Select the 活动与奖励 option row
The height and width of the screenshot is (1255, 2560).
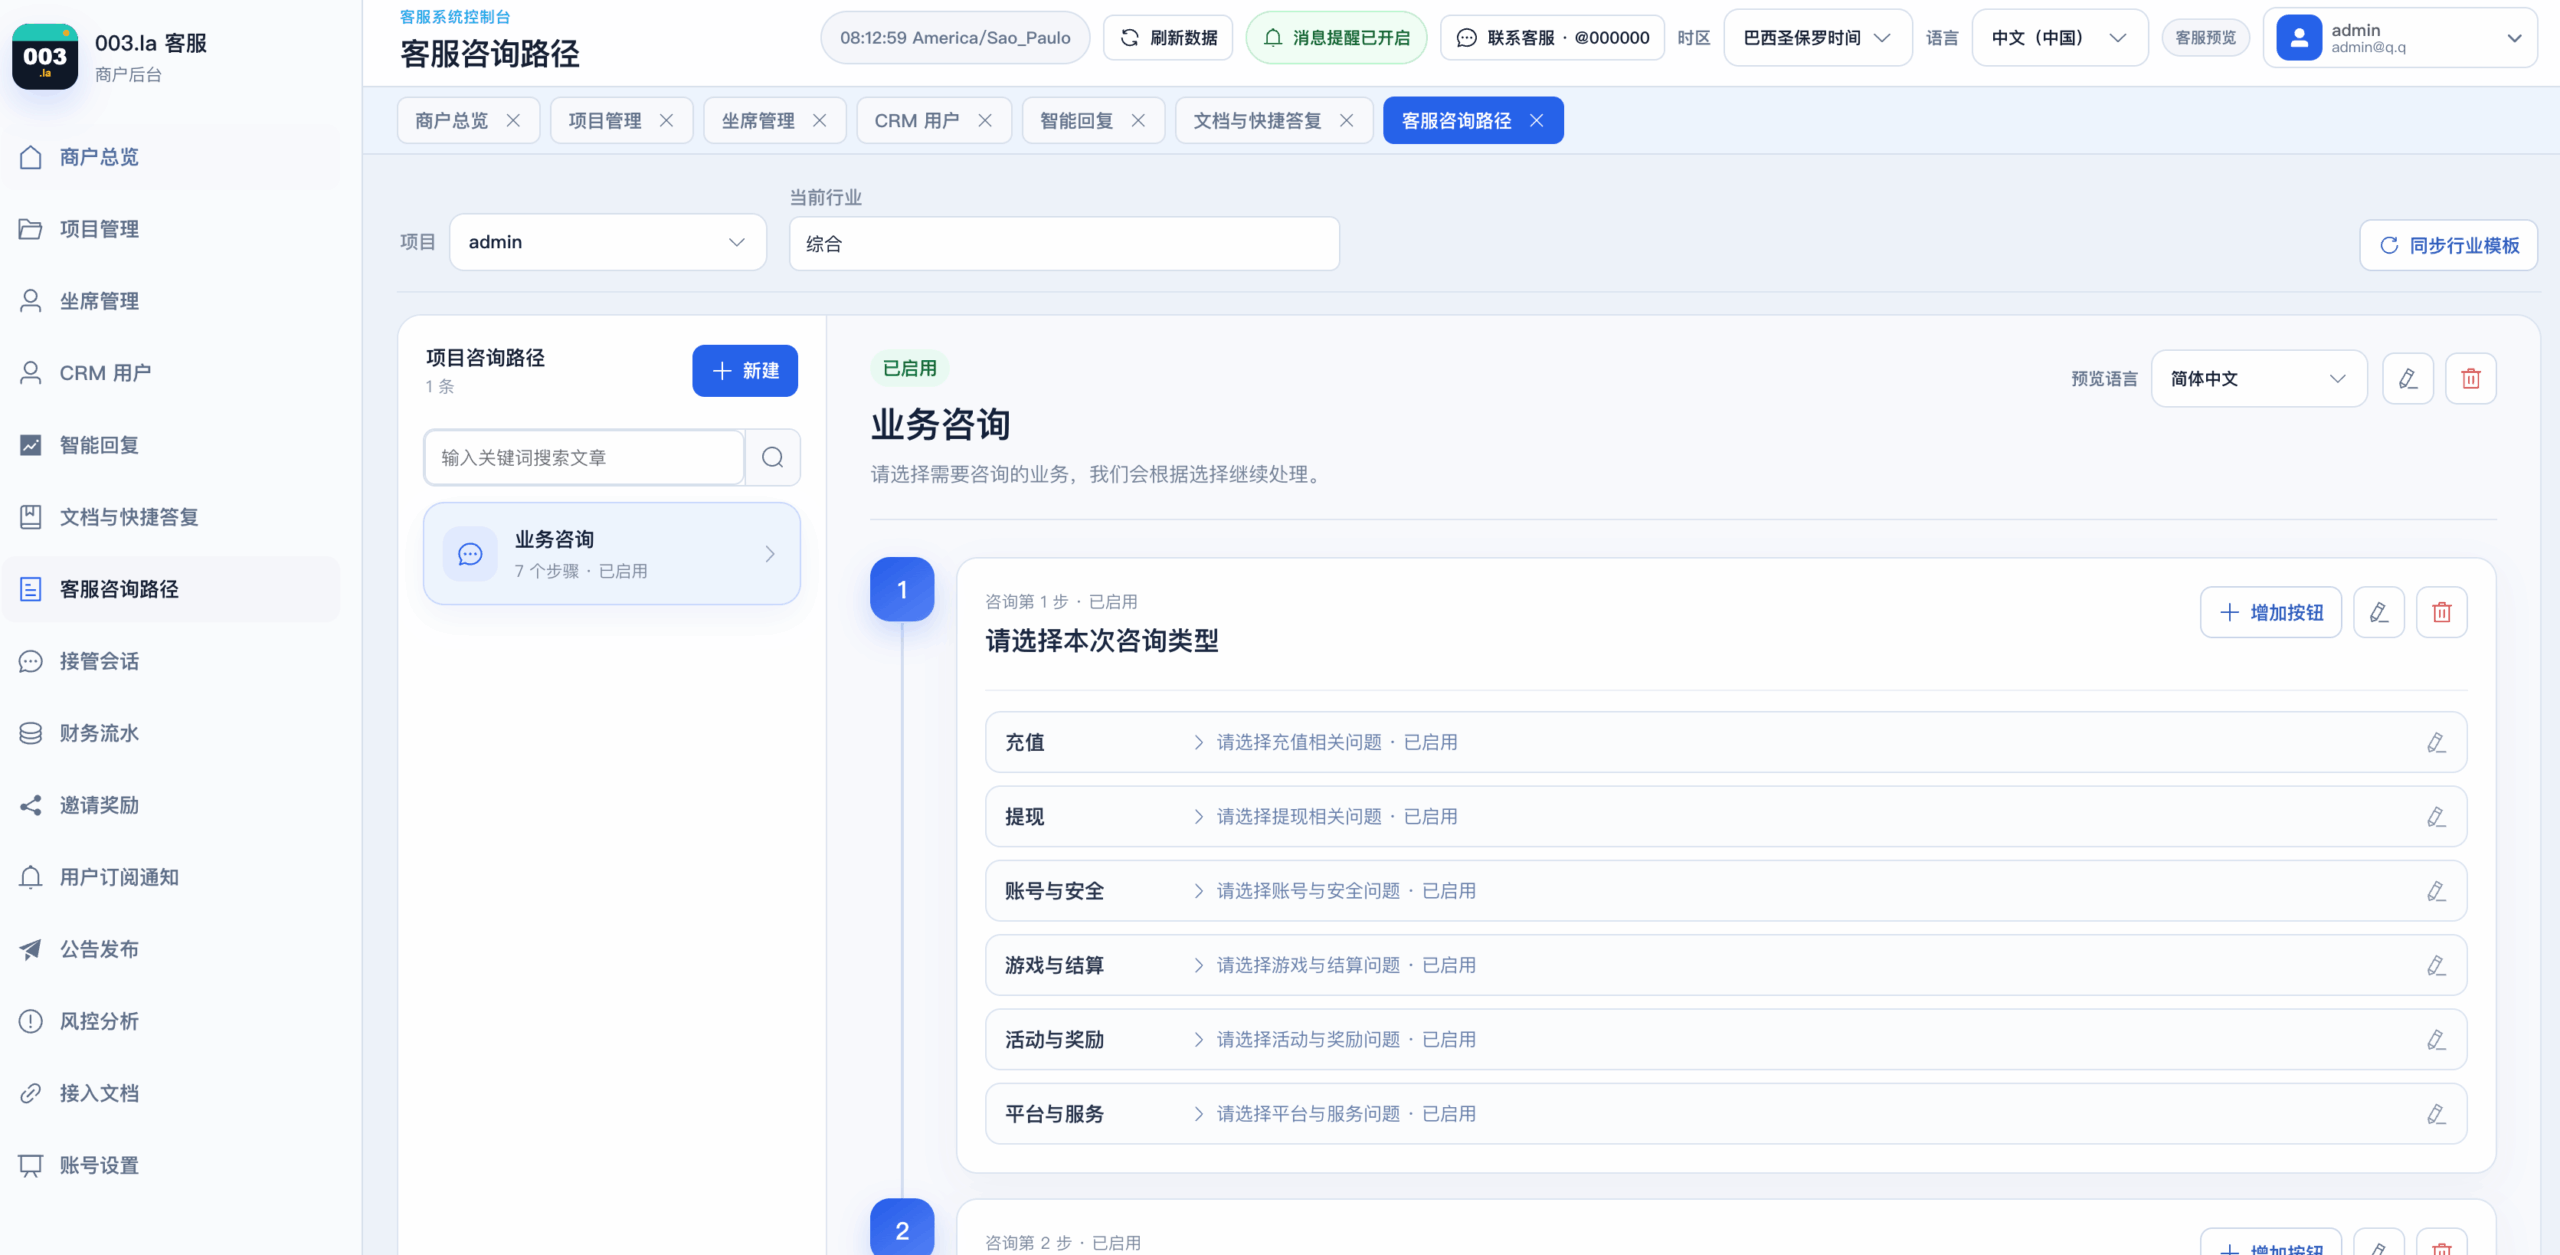click(1726, 1039)
